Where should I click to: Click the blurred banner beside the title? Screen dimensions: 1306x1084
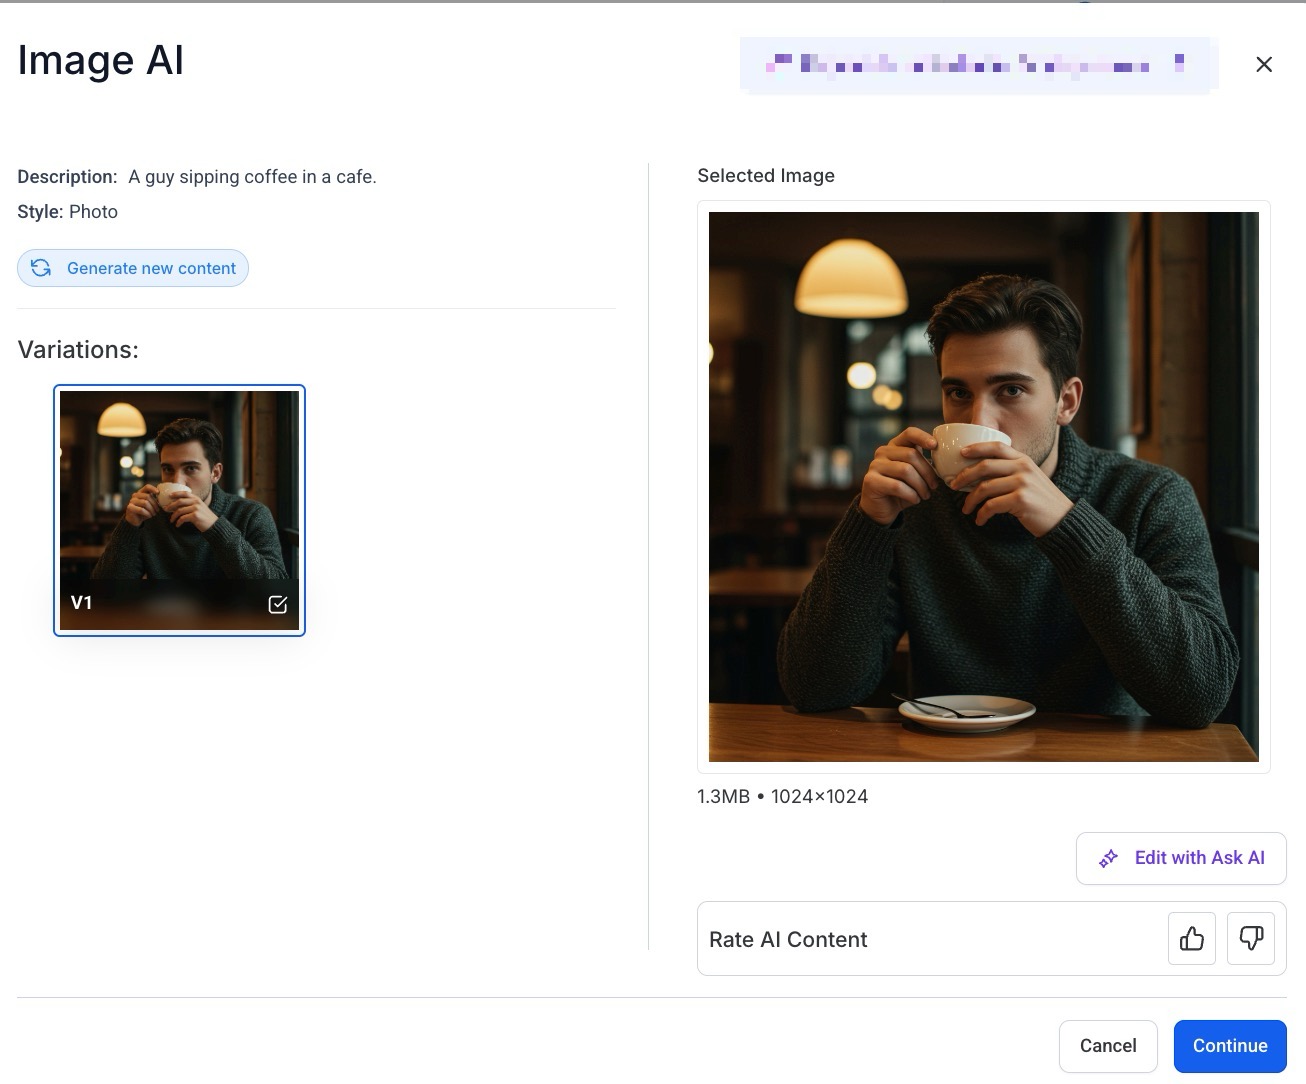(x=977, y=66)
